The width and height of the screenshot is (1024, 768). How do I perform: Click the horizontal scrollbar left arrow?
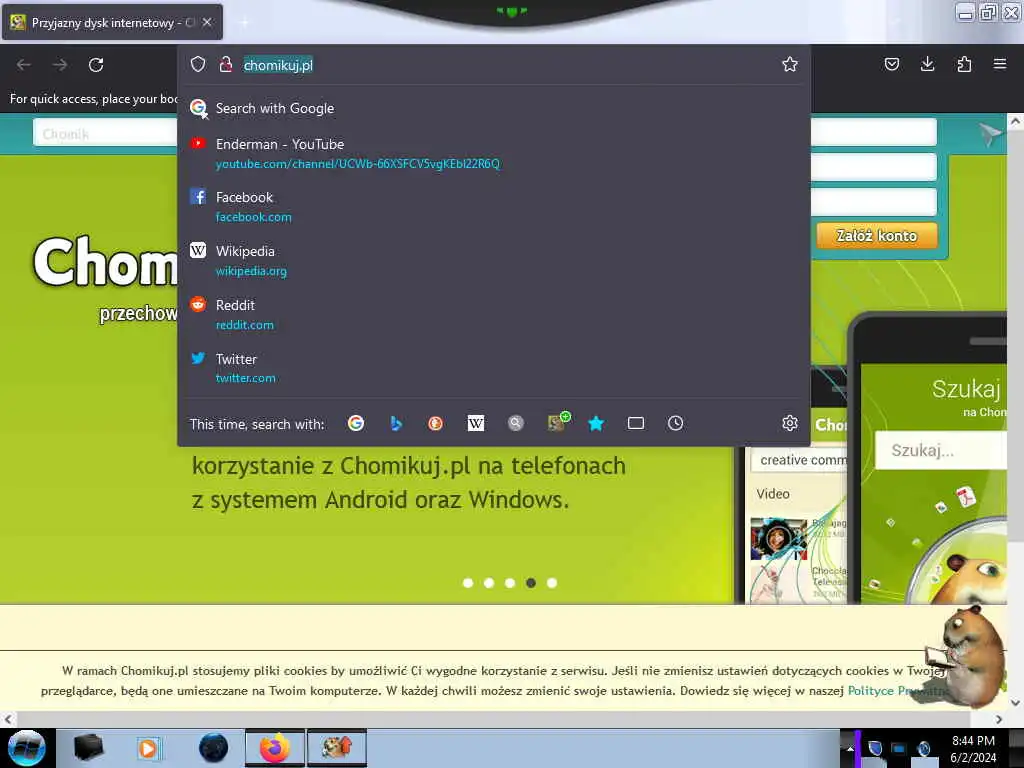(8, 719)
